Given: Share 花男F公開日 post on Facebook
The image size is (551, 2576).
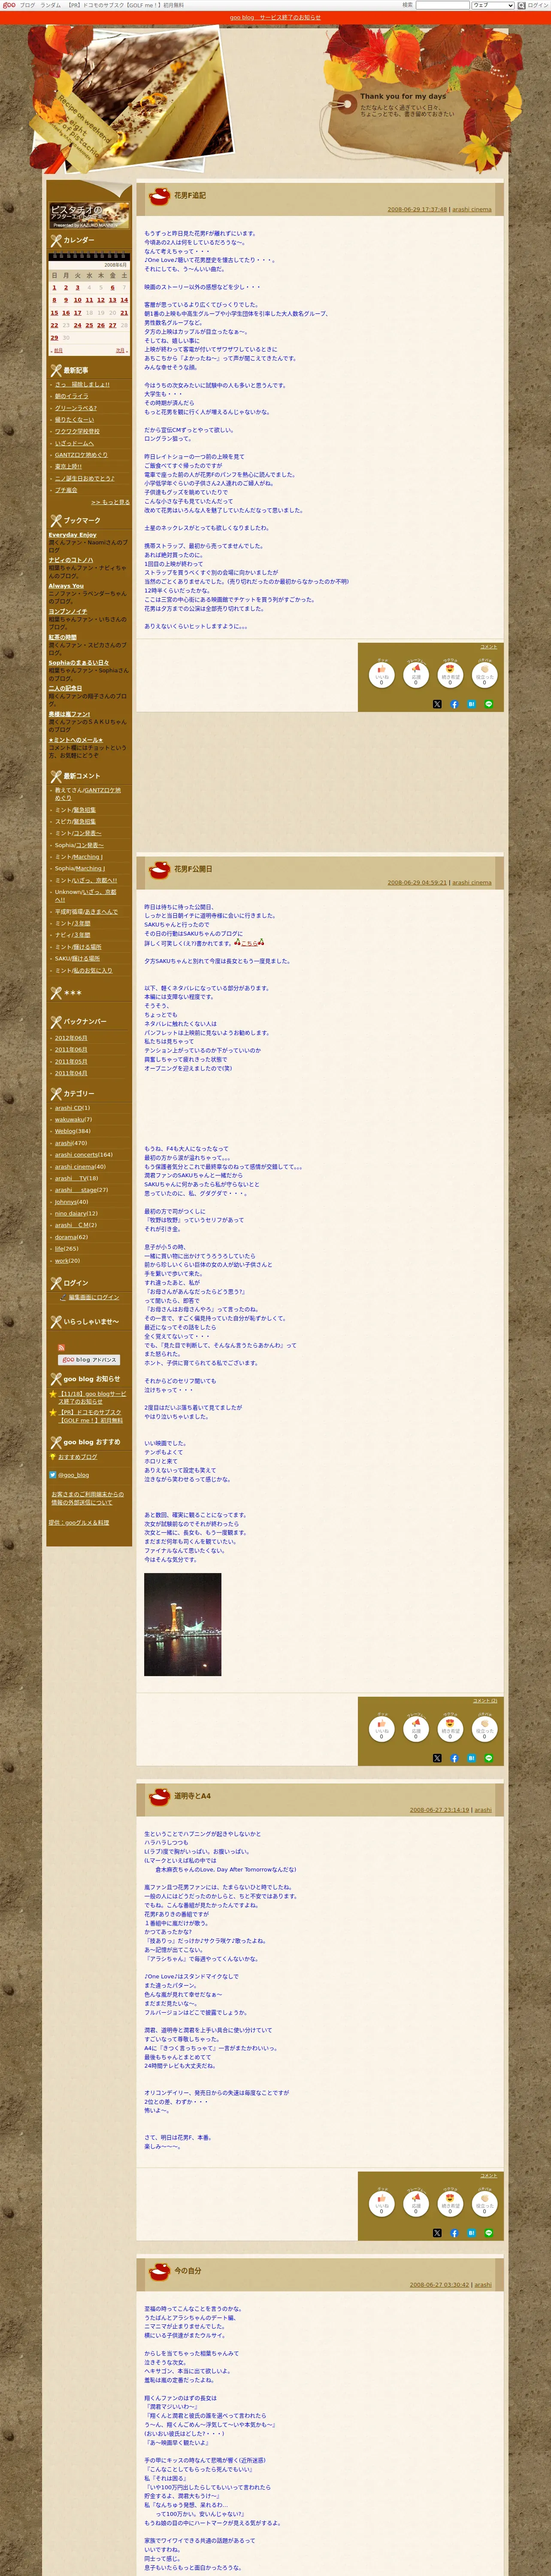Looking at the screenshot, I should pos(454,1758).
